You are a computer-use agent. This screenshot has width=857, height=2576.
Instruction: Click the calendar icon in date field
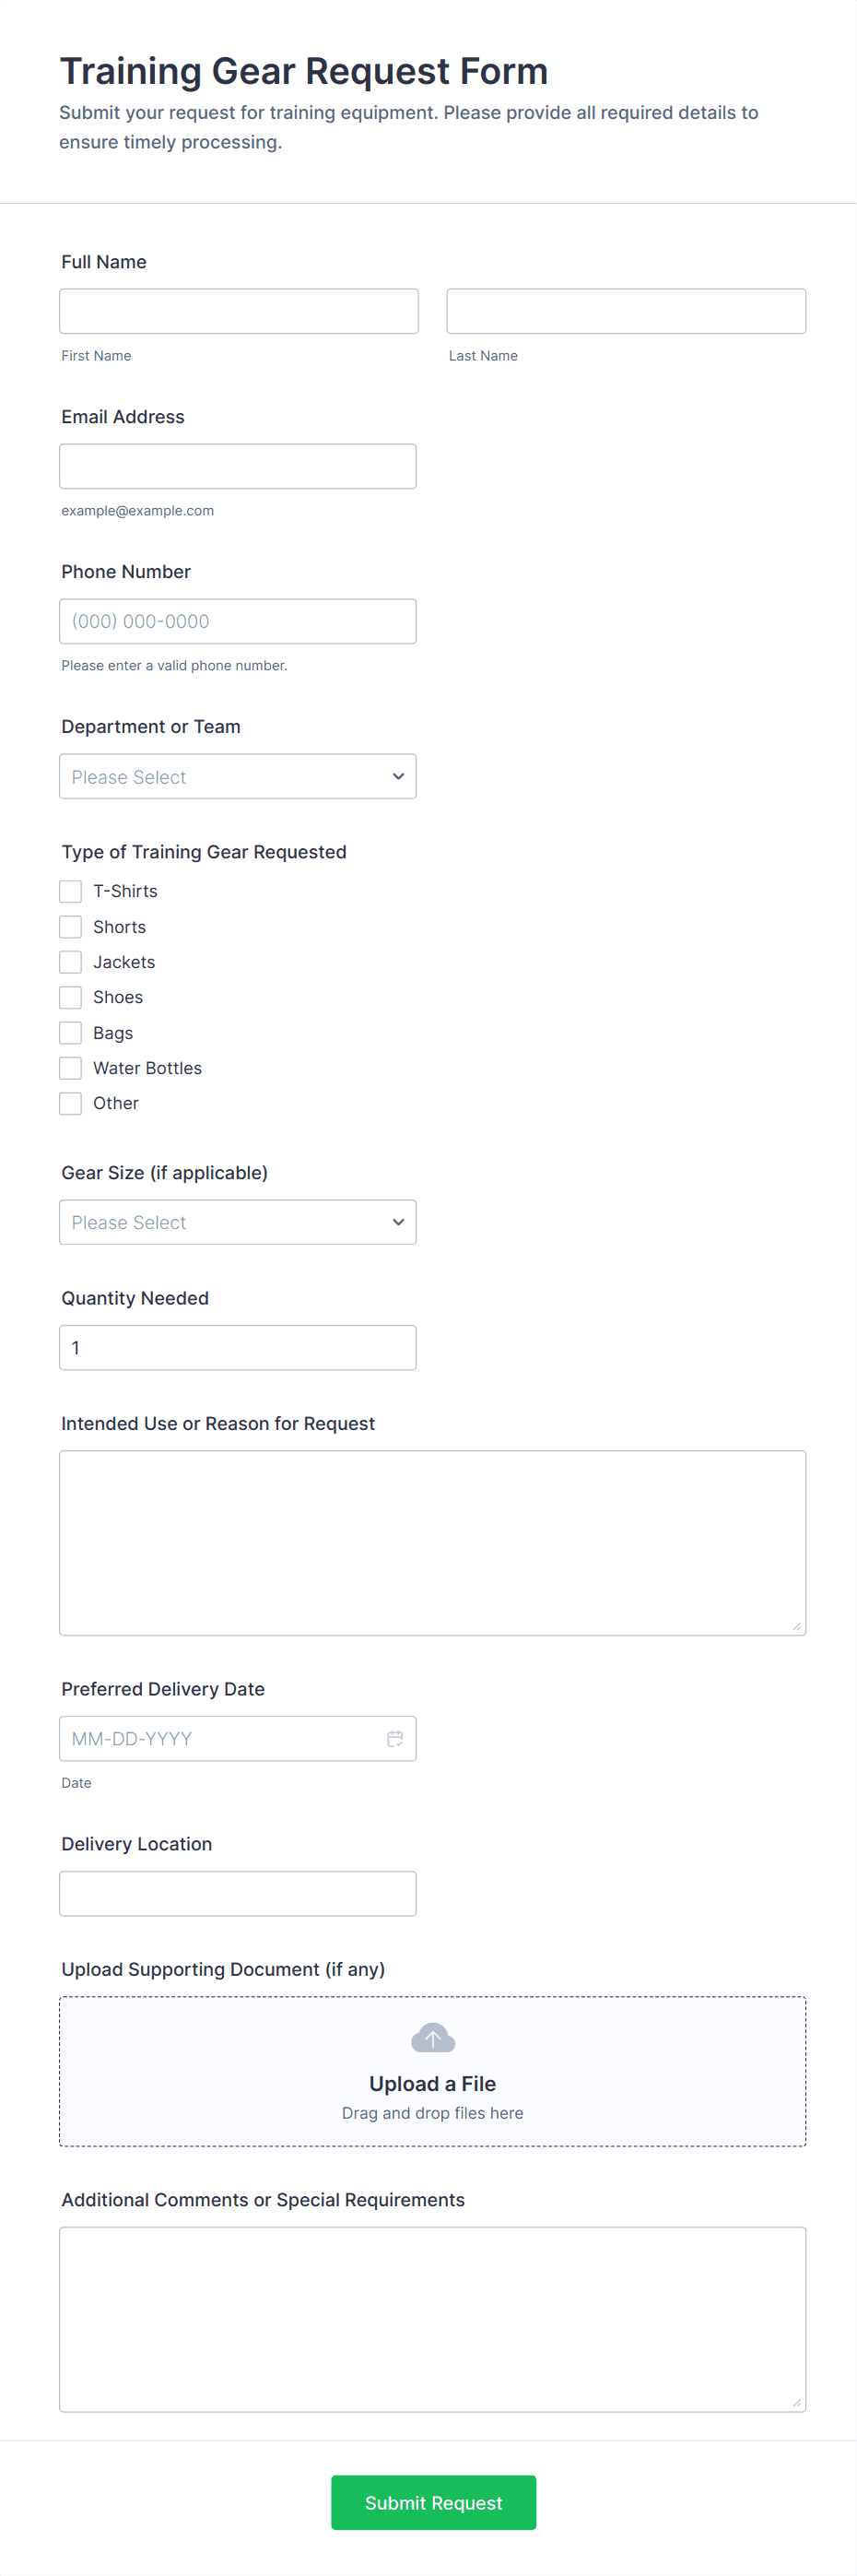[395, 1738]
